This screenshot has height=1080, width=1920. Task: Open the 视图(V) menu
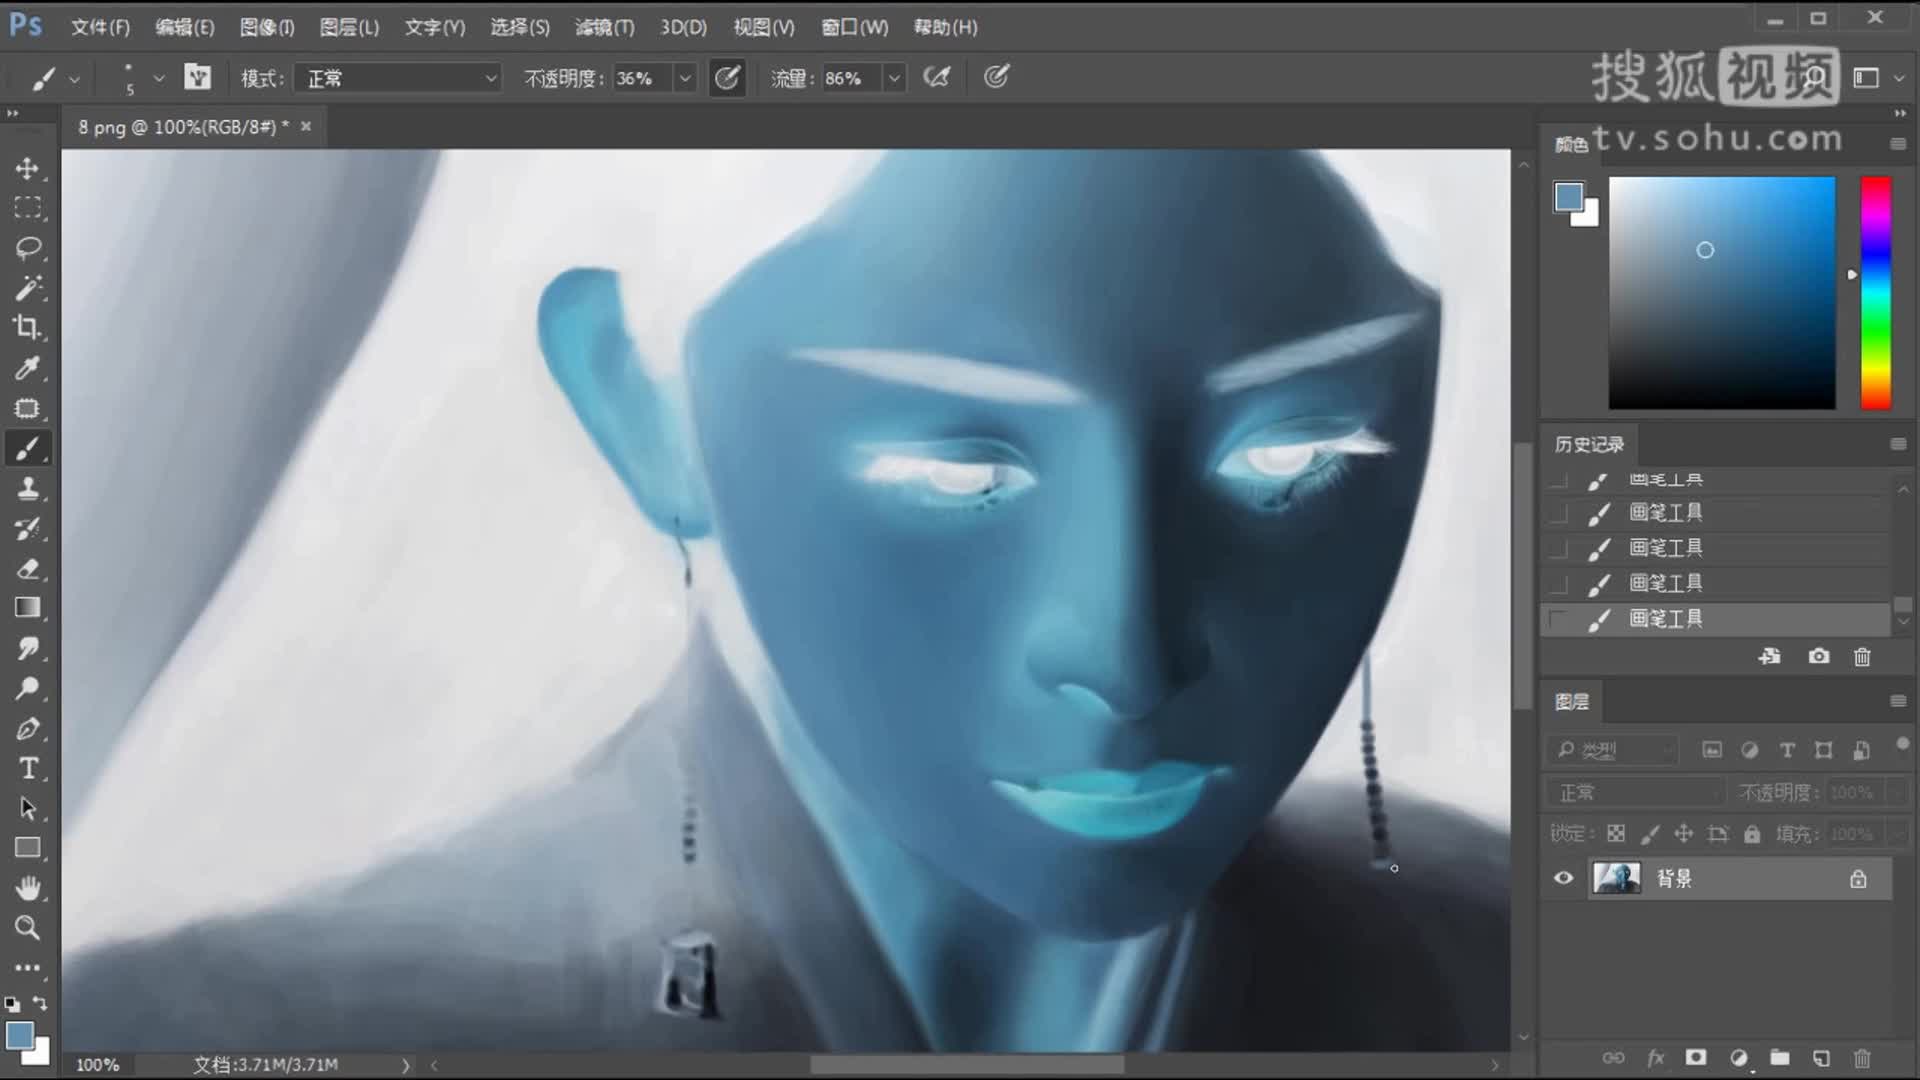[764, 27]
